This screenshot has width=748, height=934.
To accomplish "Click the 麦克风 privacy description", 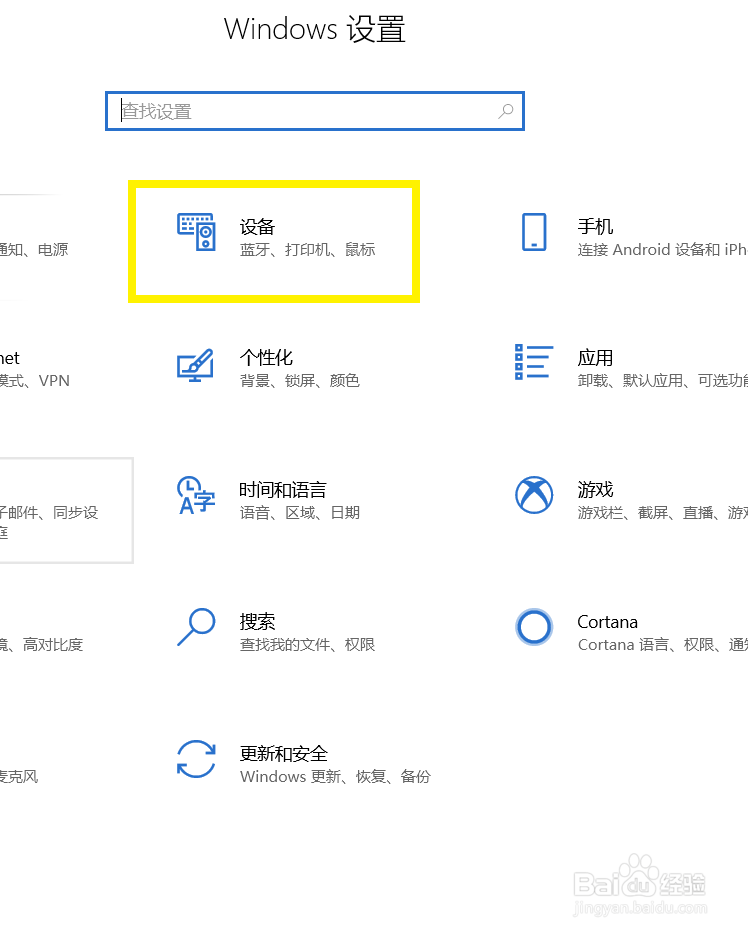I will coord(19,777).
